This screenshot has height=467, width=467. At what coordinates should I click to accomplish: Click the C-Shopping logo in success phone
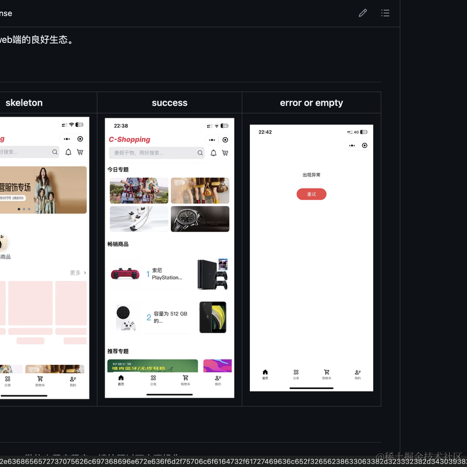point(129,139)
